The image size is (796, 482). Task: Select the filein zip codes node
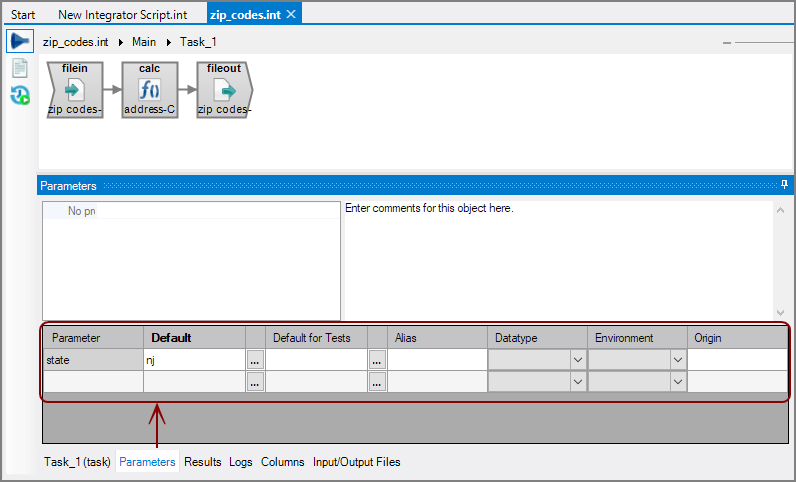[75, 90]
